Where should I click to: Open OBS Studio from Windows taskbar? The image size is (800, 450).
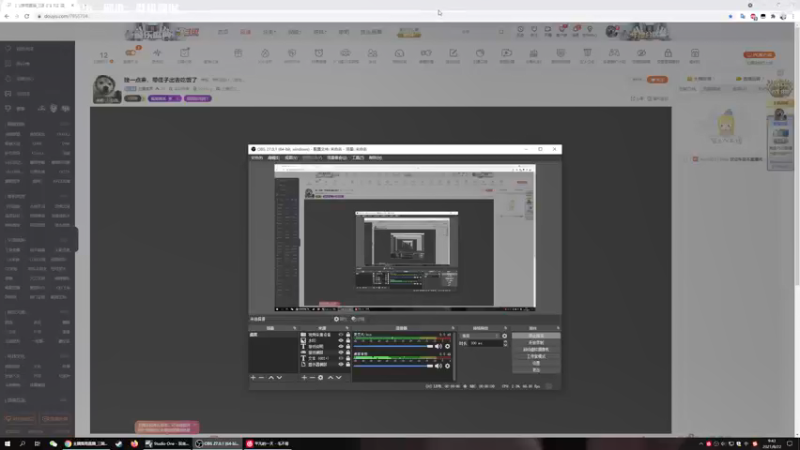(217, 444)
